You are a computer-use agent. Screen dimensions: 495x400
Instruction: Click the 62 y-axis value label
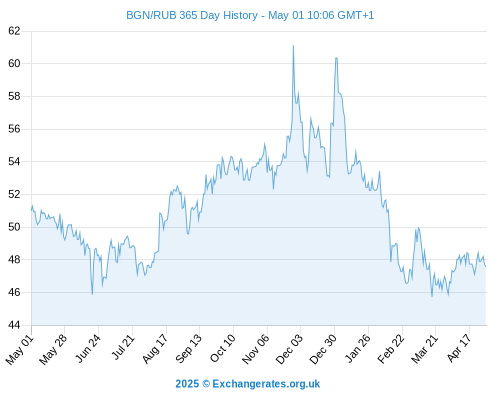pos(14,31)
